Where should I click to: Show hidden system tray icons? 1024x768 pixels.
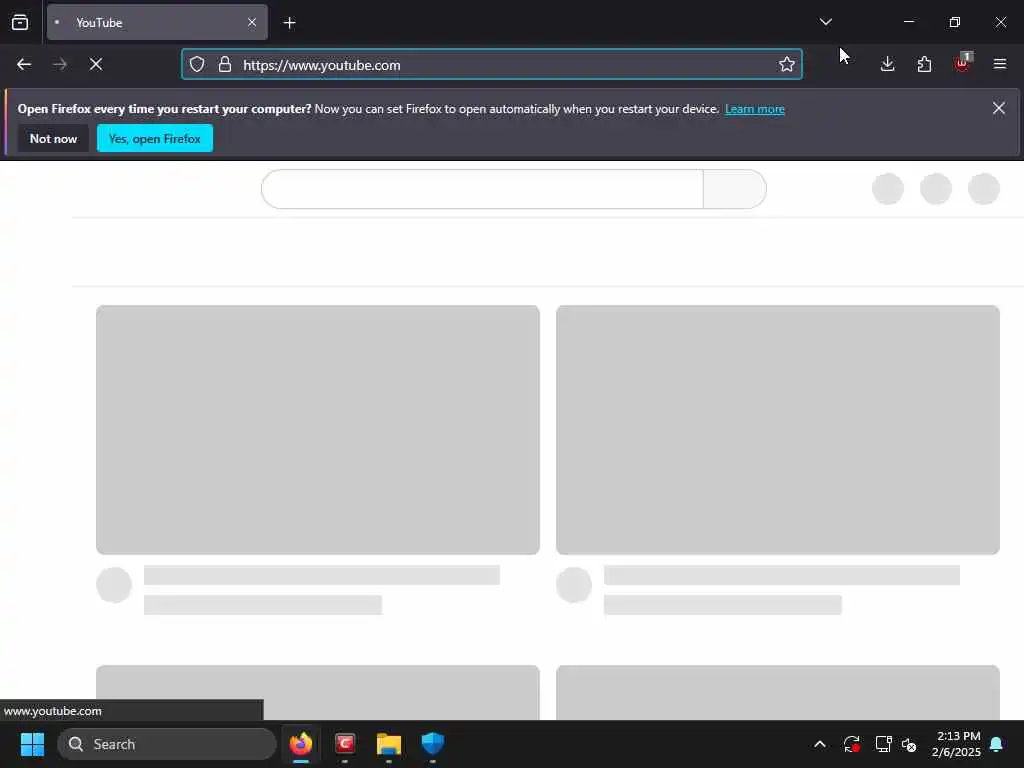(820, 744)
